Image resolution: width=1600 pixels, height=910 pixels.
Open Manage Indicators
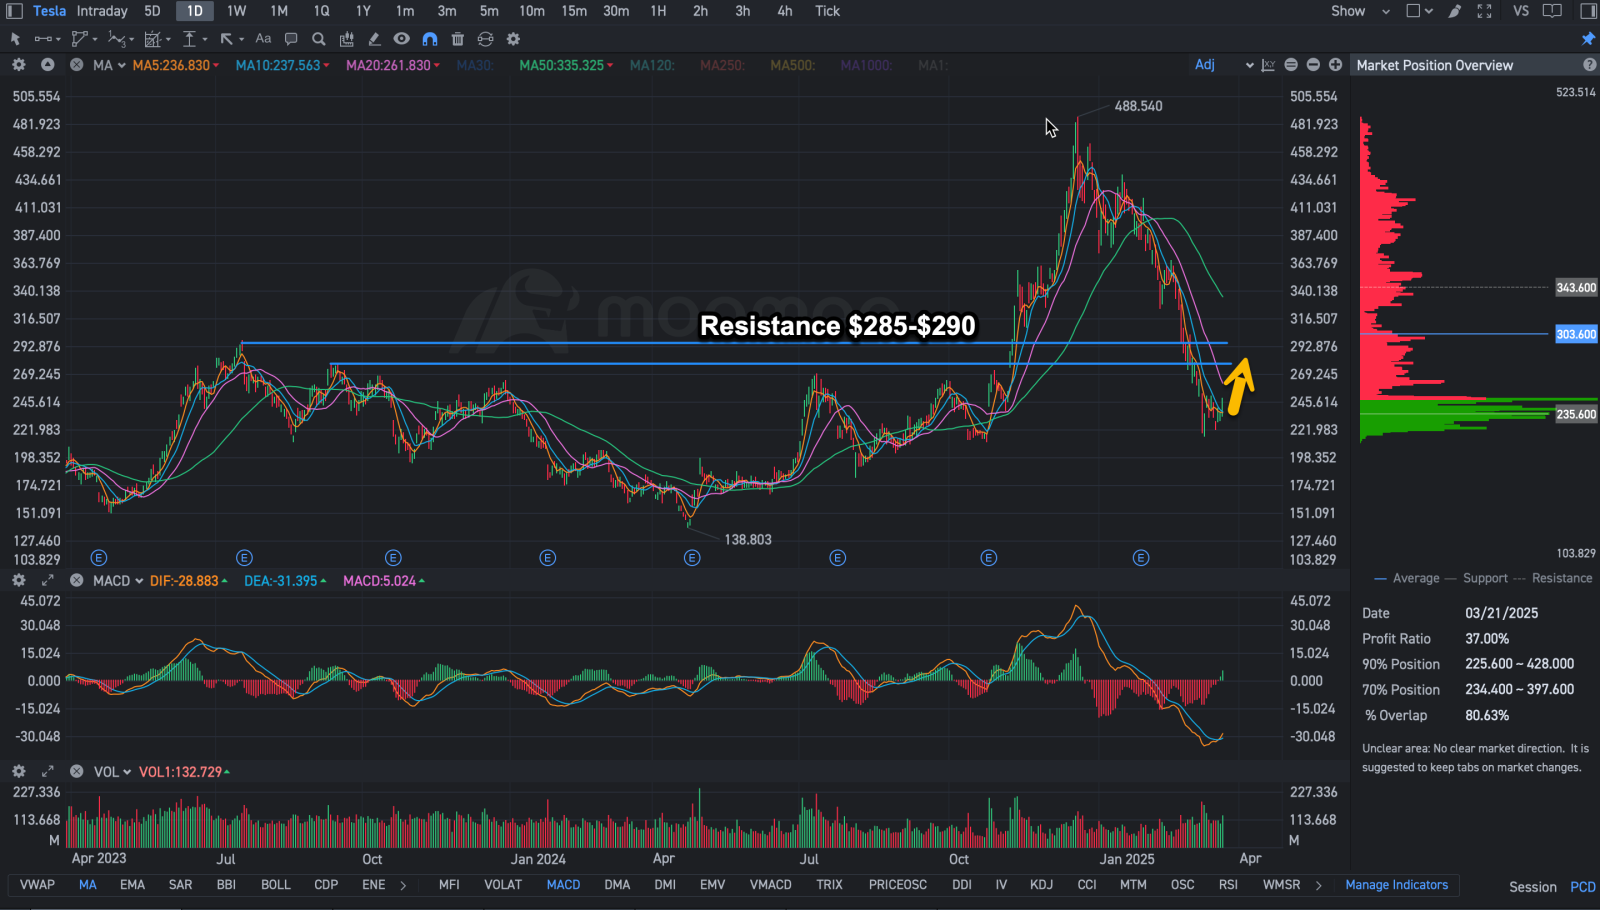pos(1396,885)
